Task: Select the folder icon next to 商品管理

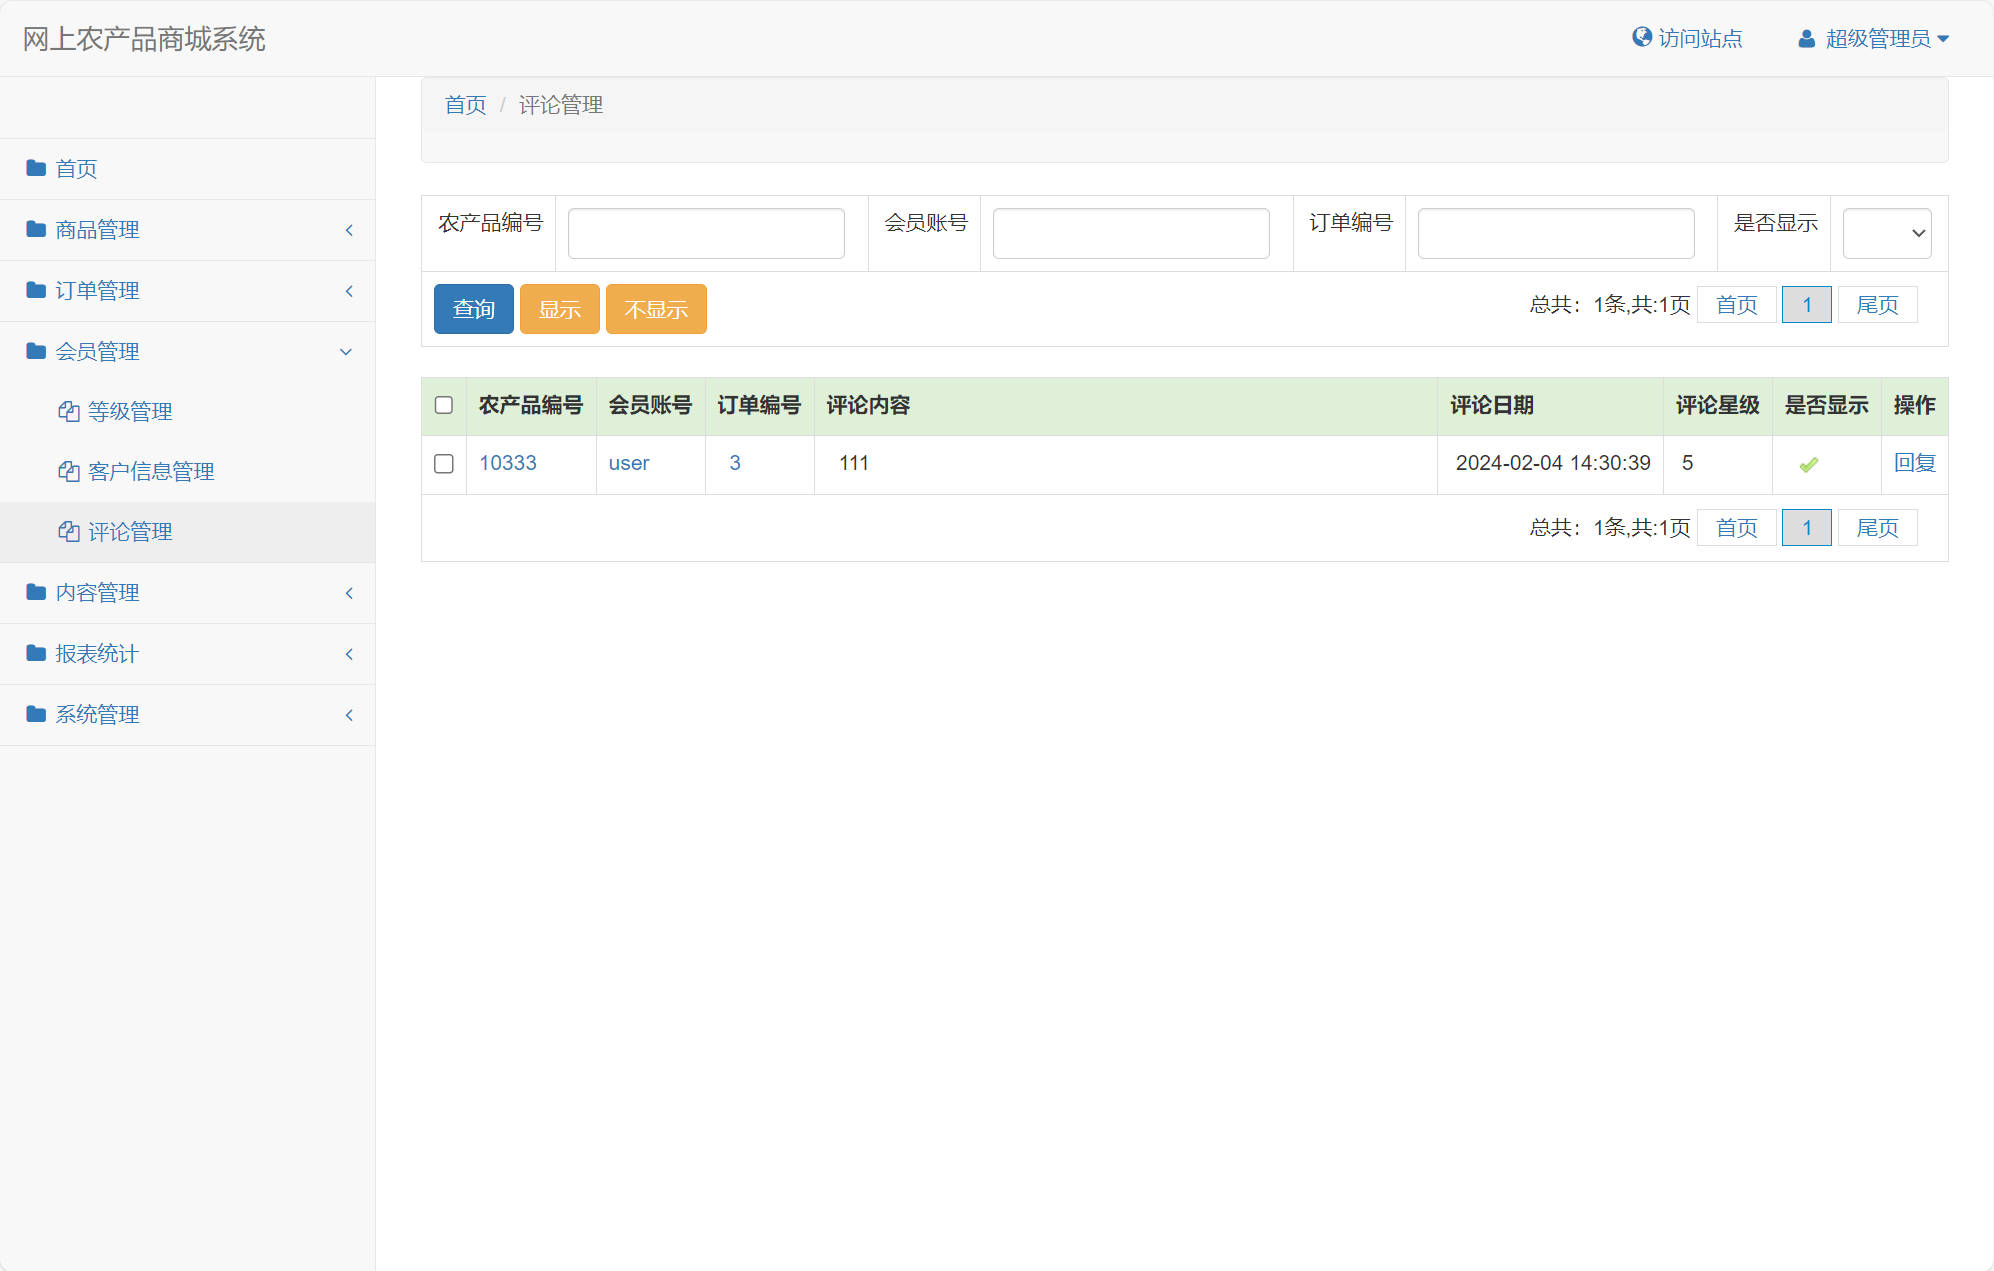Action: pyautogui.click(x=33, y=230)
